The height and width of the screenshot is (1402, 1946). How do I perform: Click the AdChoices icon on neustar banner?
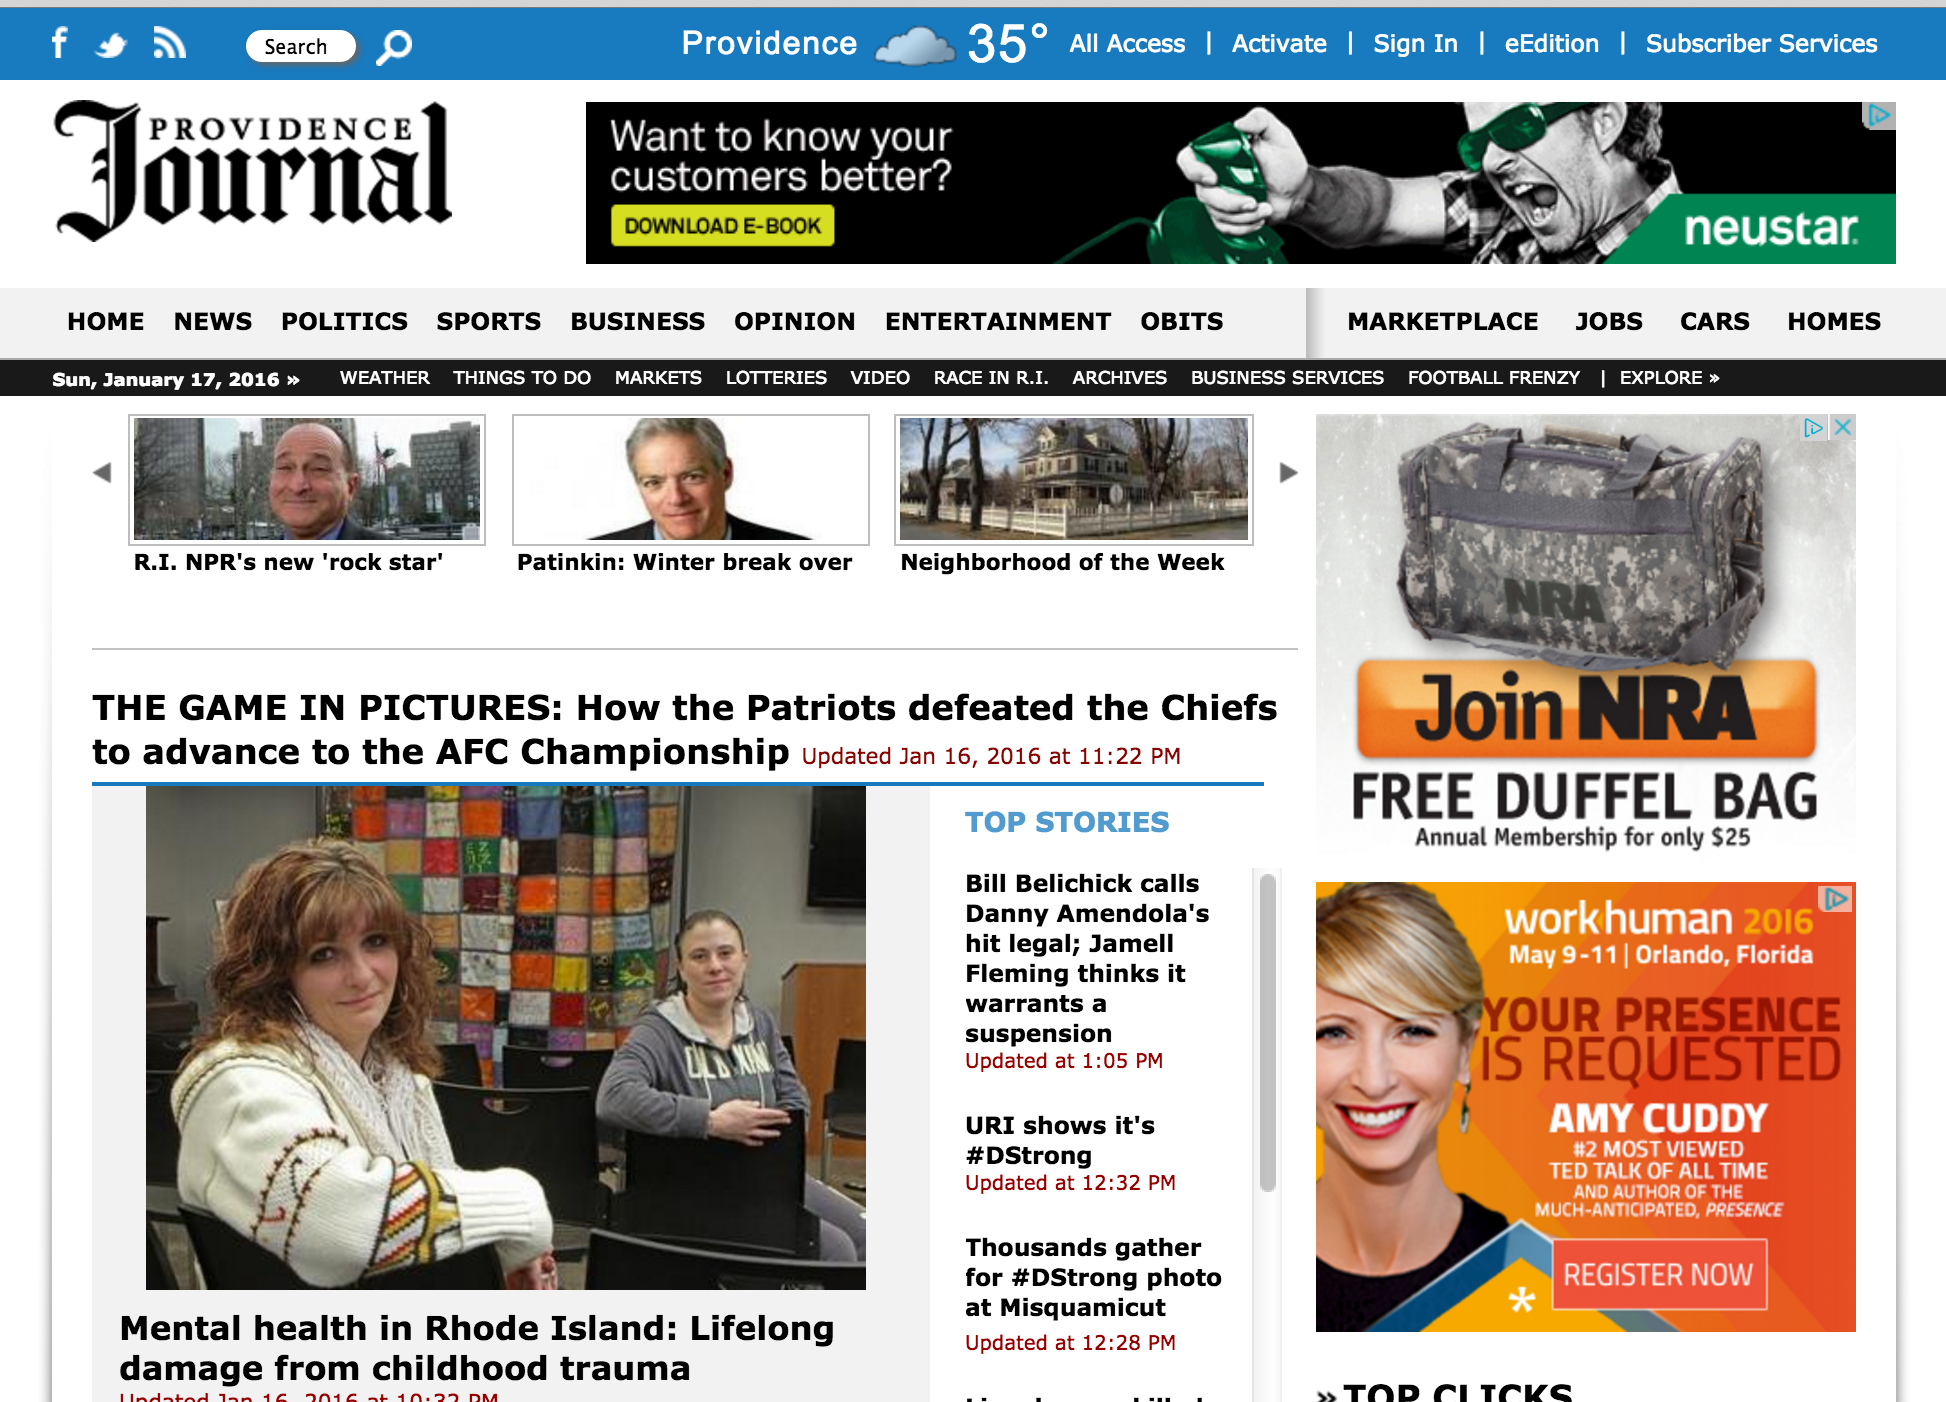(1879, 115)
